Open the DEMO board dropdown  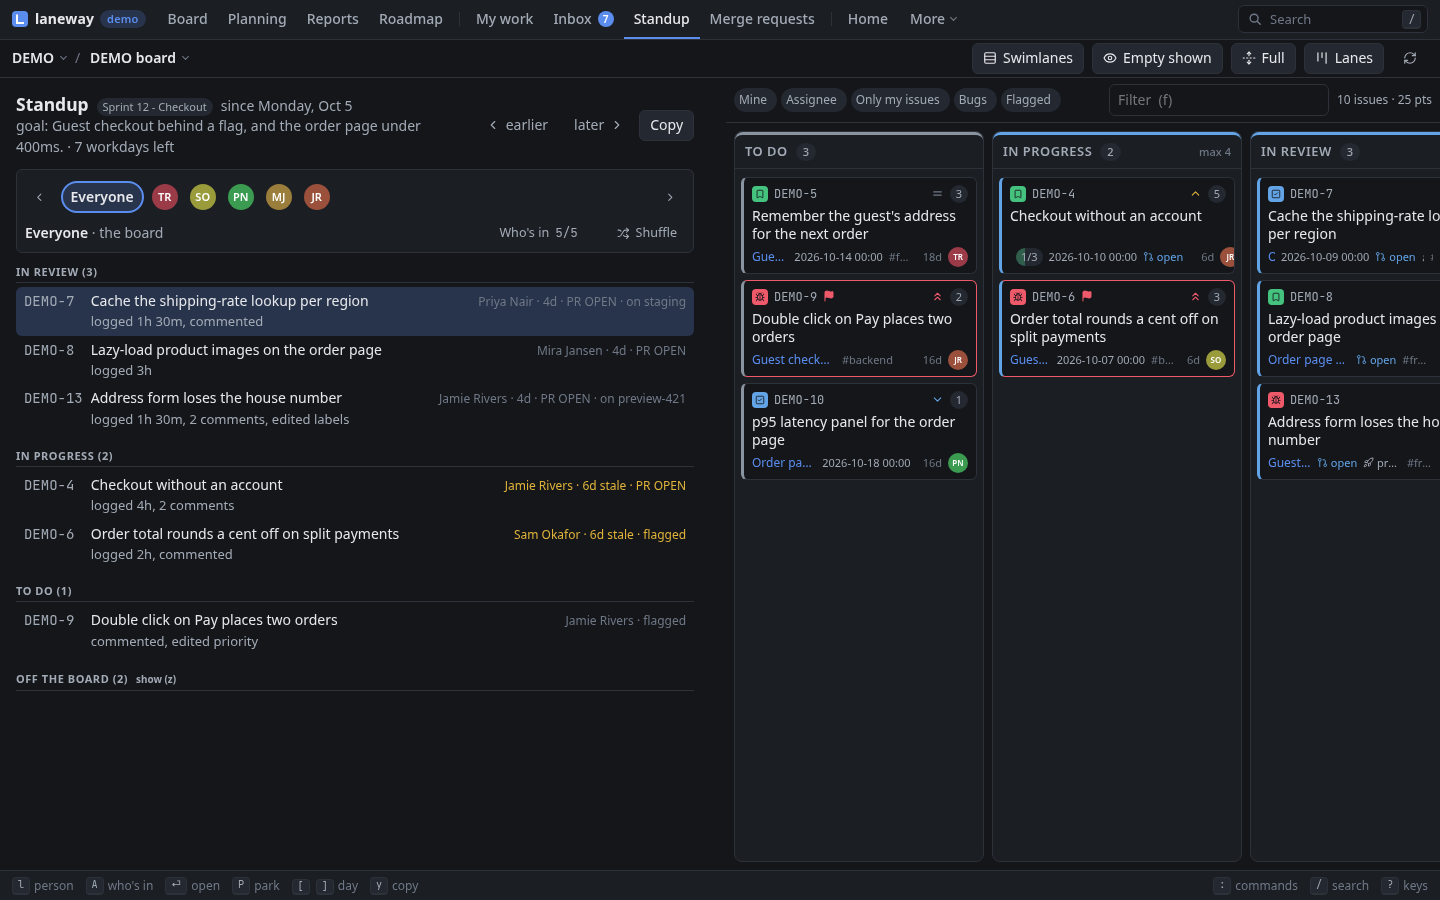pyautogui.click(x=140, y=58)
